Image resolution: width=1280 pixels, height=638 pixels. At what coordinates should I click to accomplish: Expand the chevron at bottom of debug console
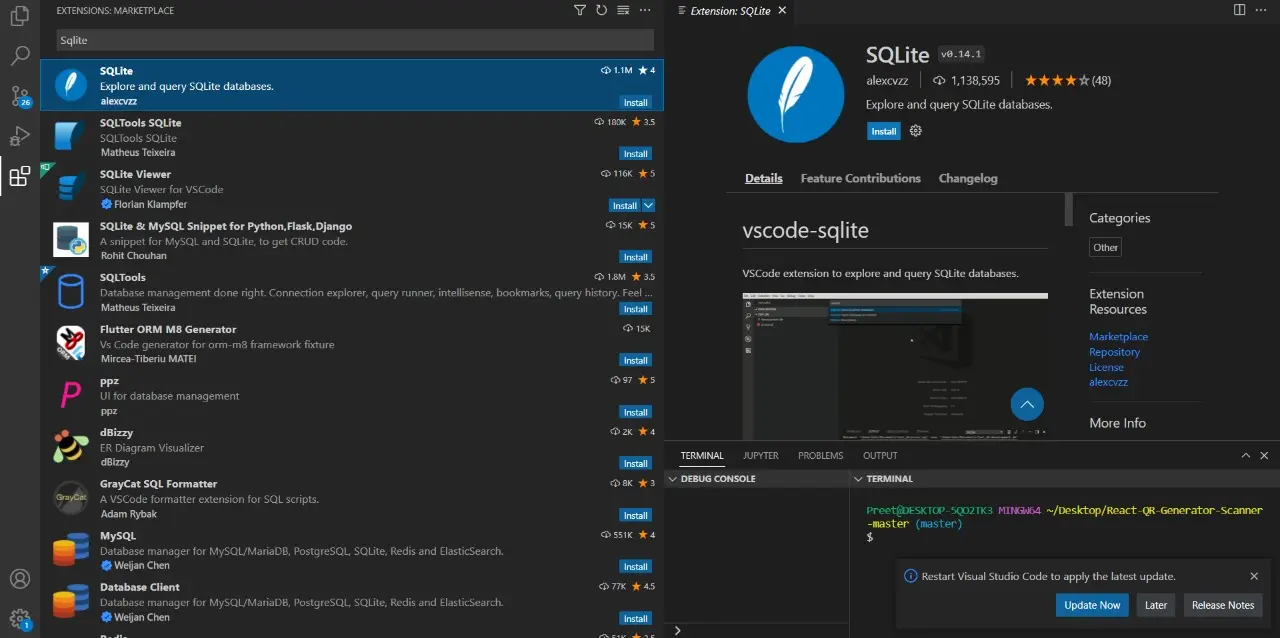(x=677, y=630)
